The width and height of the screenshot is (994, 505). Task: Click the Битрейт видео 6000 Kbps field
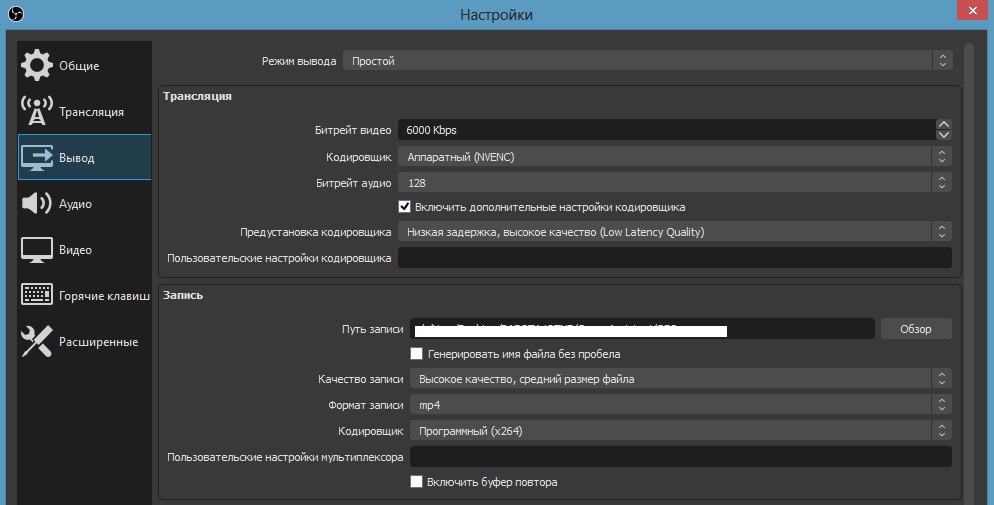pos(666,130)
